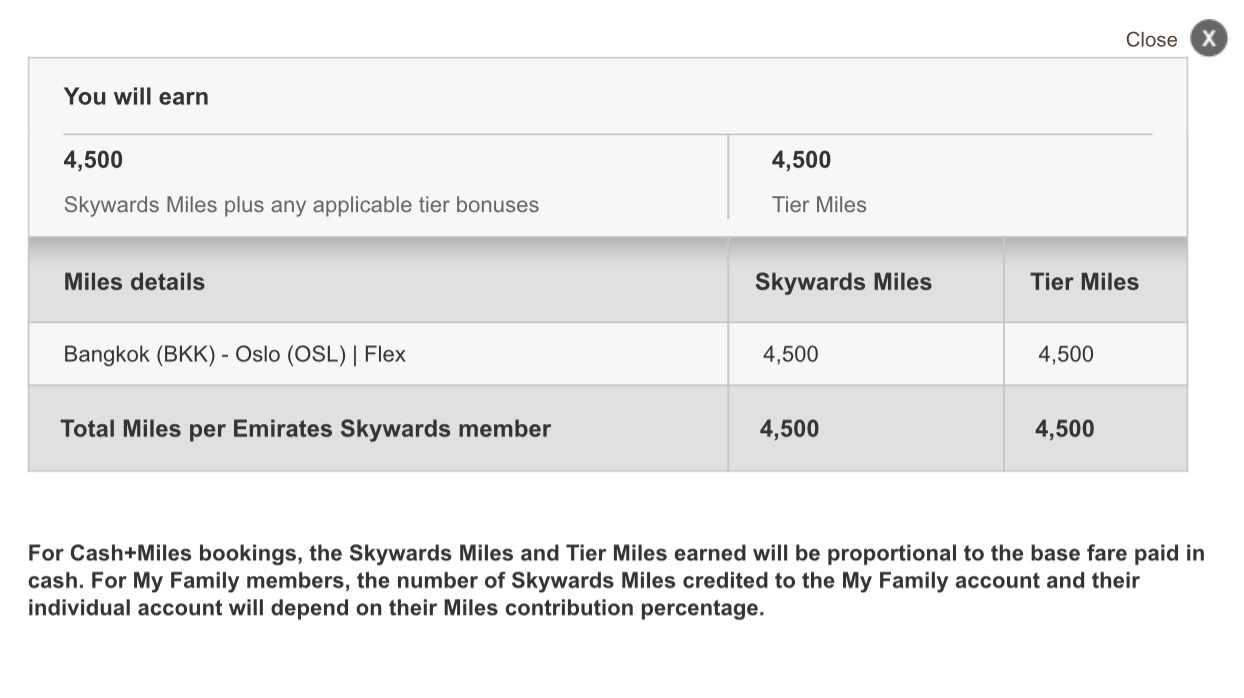
Task: Click the Skywards Miles value in the Bangkok–Oslo row
Action: click(790, 354)
